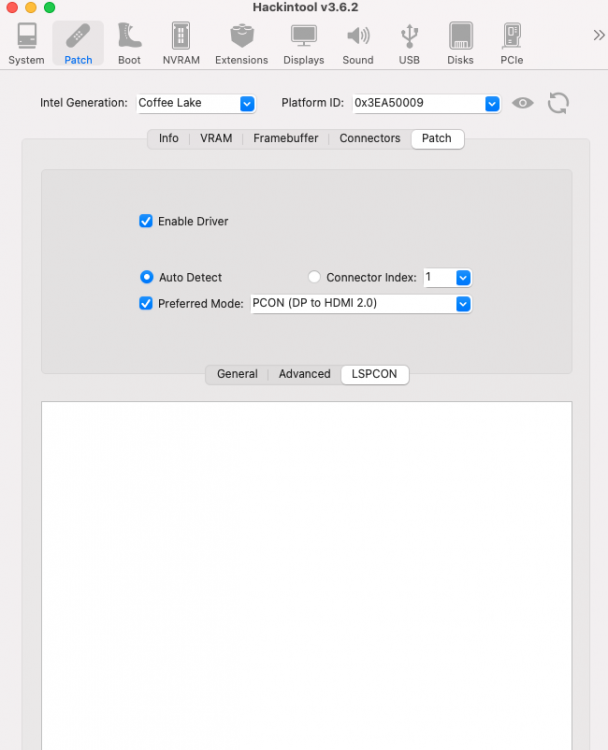Image resolution: width=608 pixels, height=750 pixels.
Task: Switch to the Advanced sub-tab
Action: tap(305, 374)
